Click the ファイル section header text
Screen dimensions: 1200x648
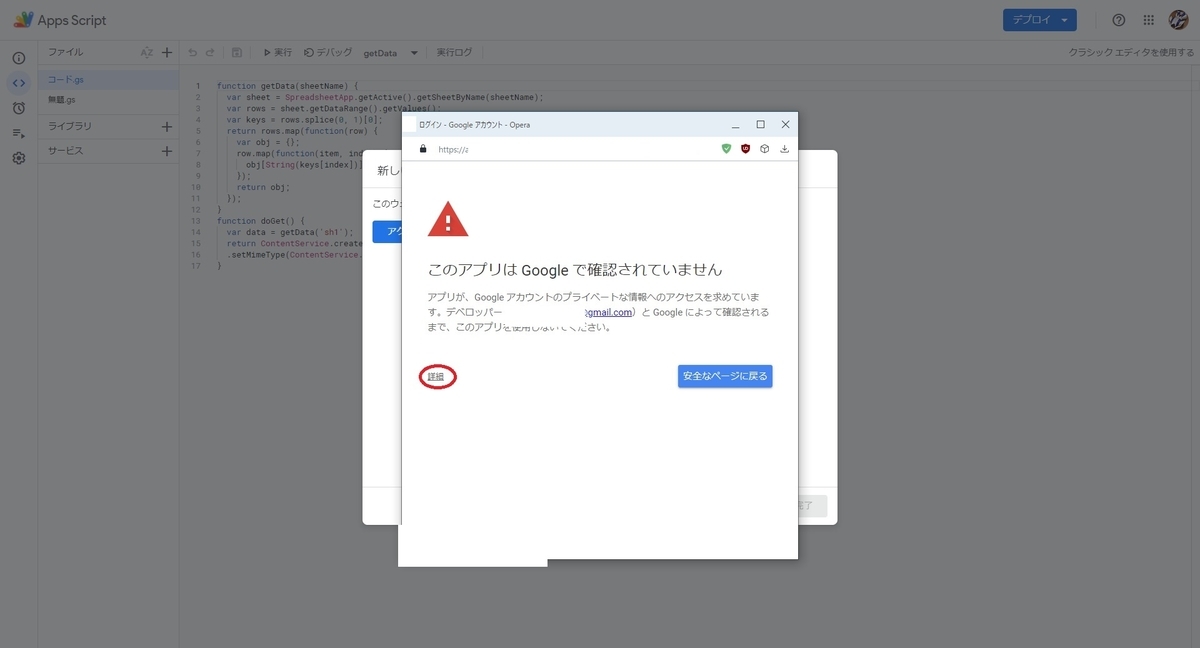(x=66, y=52)
